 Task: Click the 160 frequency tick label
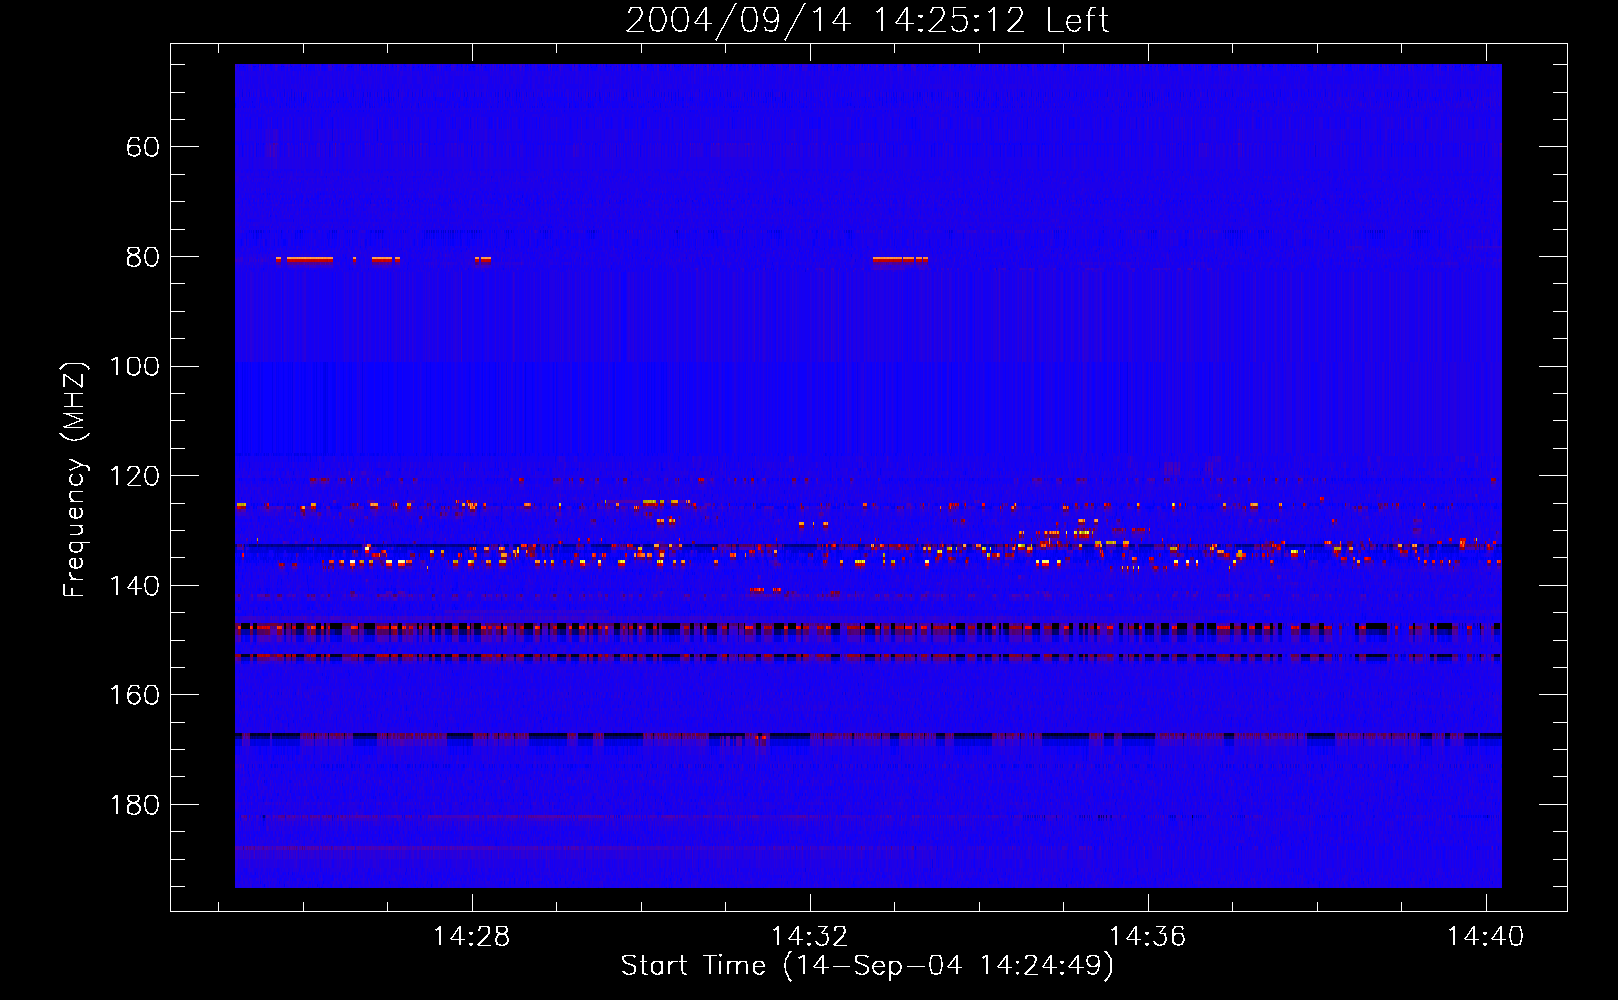(x=134, y=696)
